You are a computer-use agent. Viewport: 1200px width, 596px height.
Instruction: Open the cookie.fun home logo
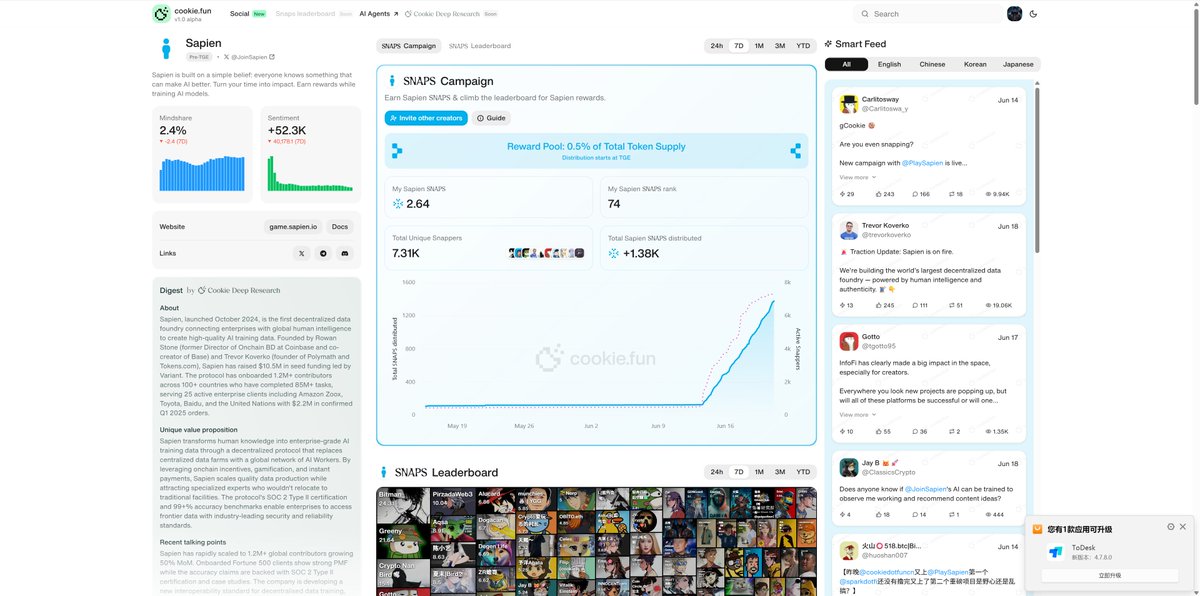(181, 14)
